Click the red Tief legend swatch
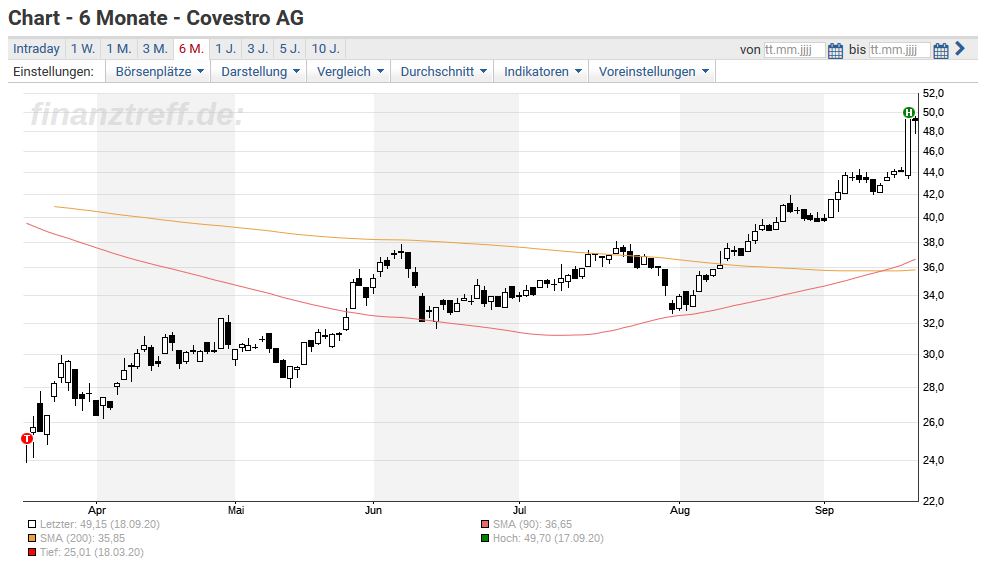Image resolution: width=985 pixels, height=573 pixels. 32,553
